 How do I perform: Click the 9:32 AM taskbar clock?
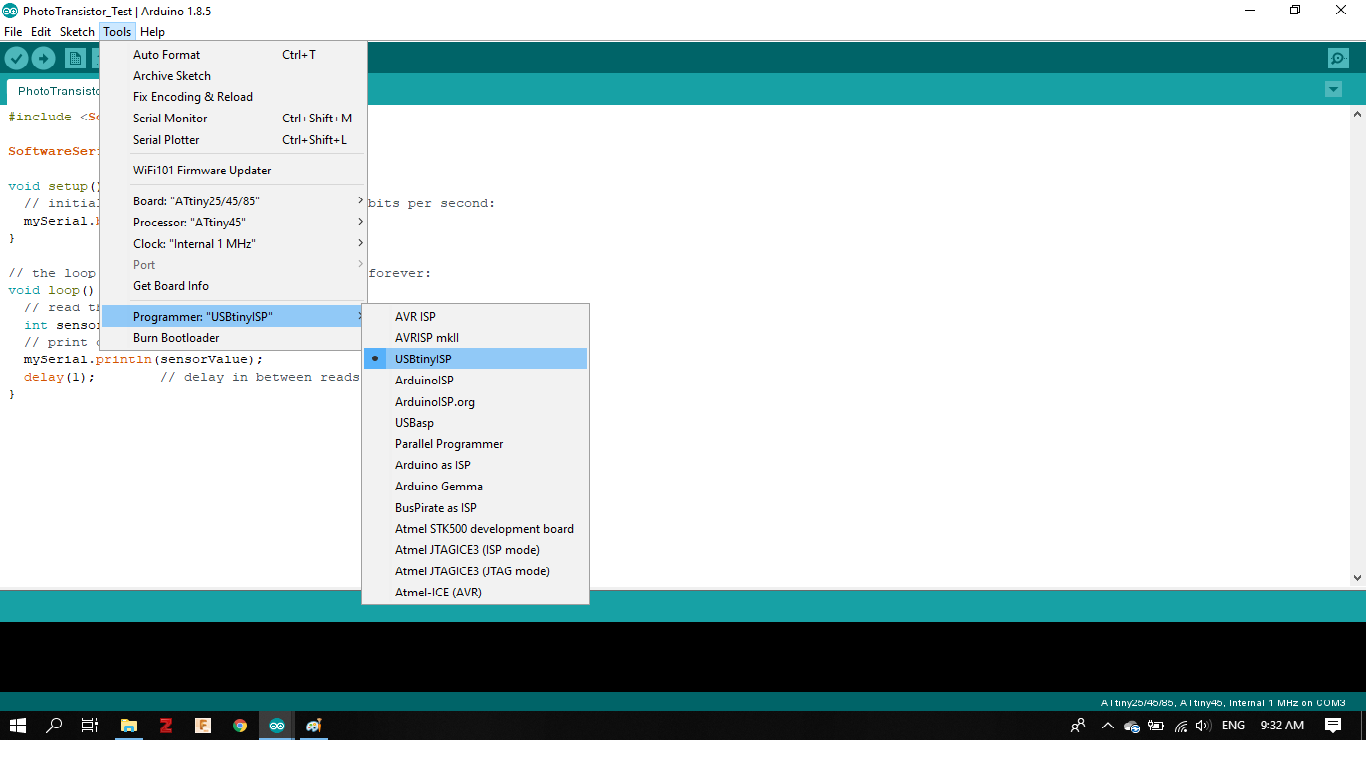(1282, 726)
